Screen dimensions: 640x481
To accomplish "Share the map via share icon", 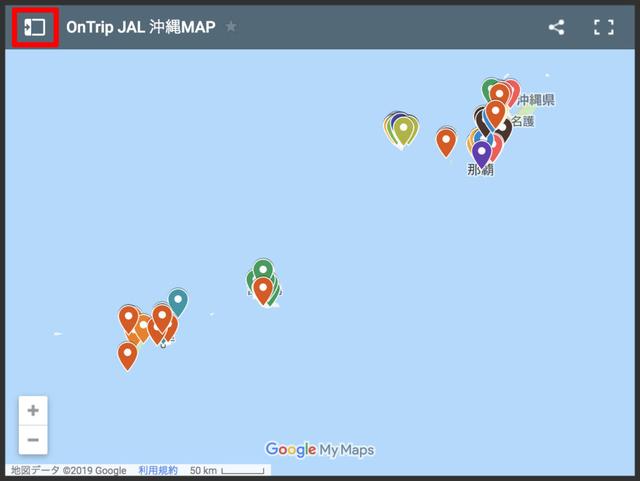I will pos(556,27).
